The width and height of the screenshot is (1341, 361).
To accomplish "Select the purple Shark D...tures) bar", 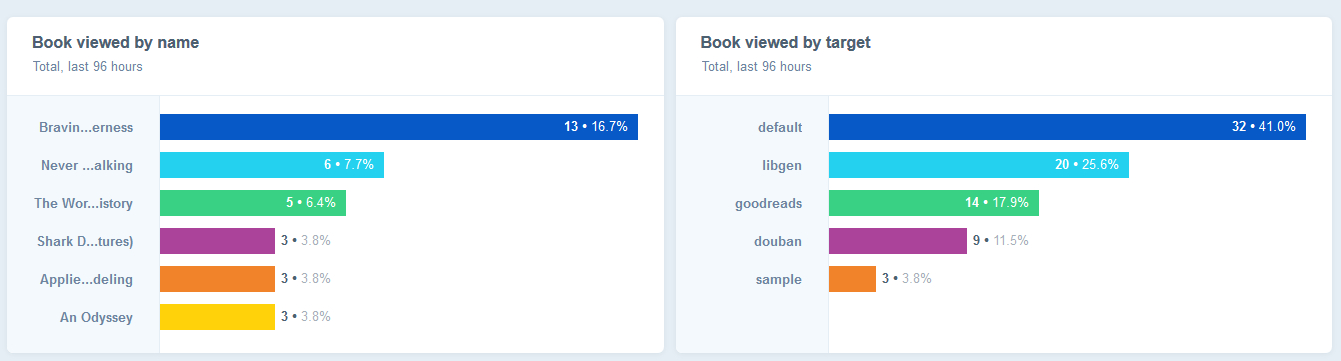I will tap(217, 241).
